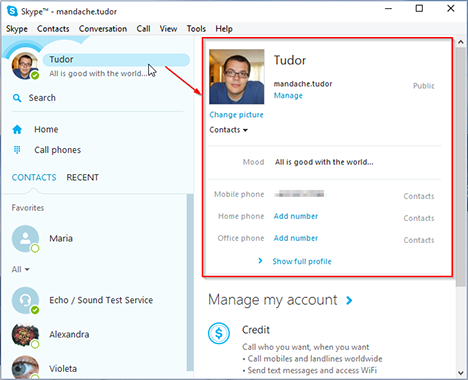Click the Manage my account heading

pyautogui.click(x=273, y=300)
